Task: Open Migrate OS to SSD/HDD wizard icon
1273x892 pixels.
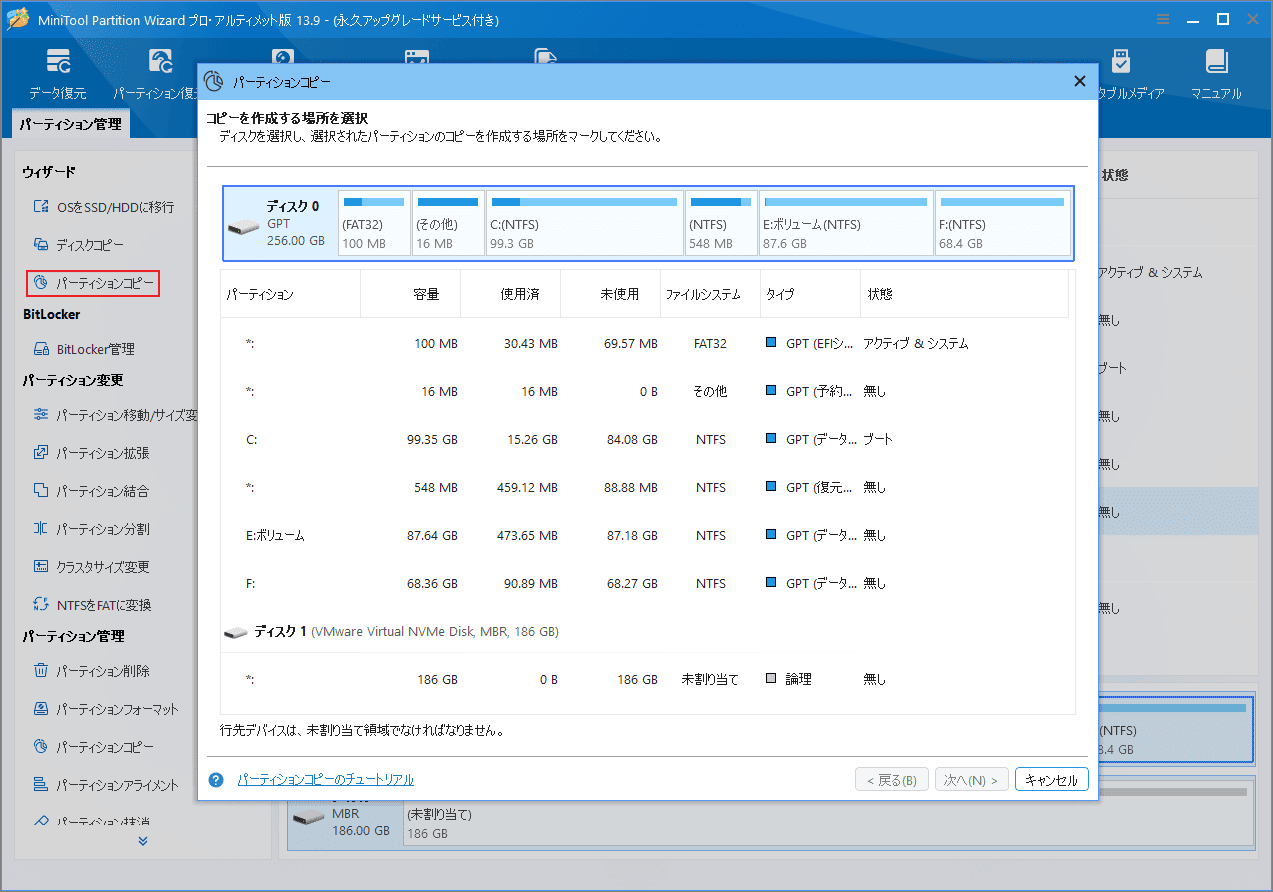Action: [40, 207]
